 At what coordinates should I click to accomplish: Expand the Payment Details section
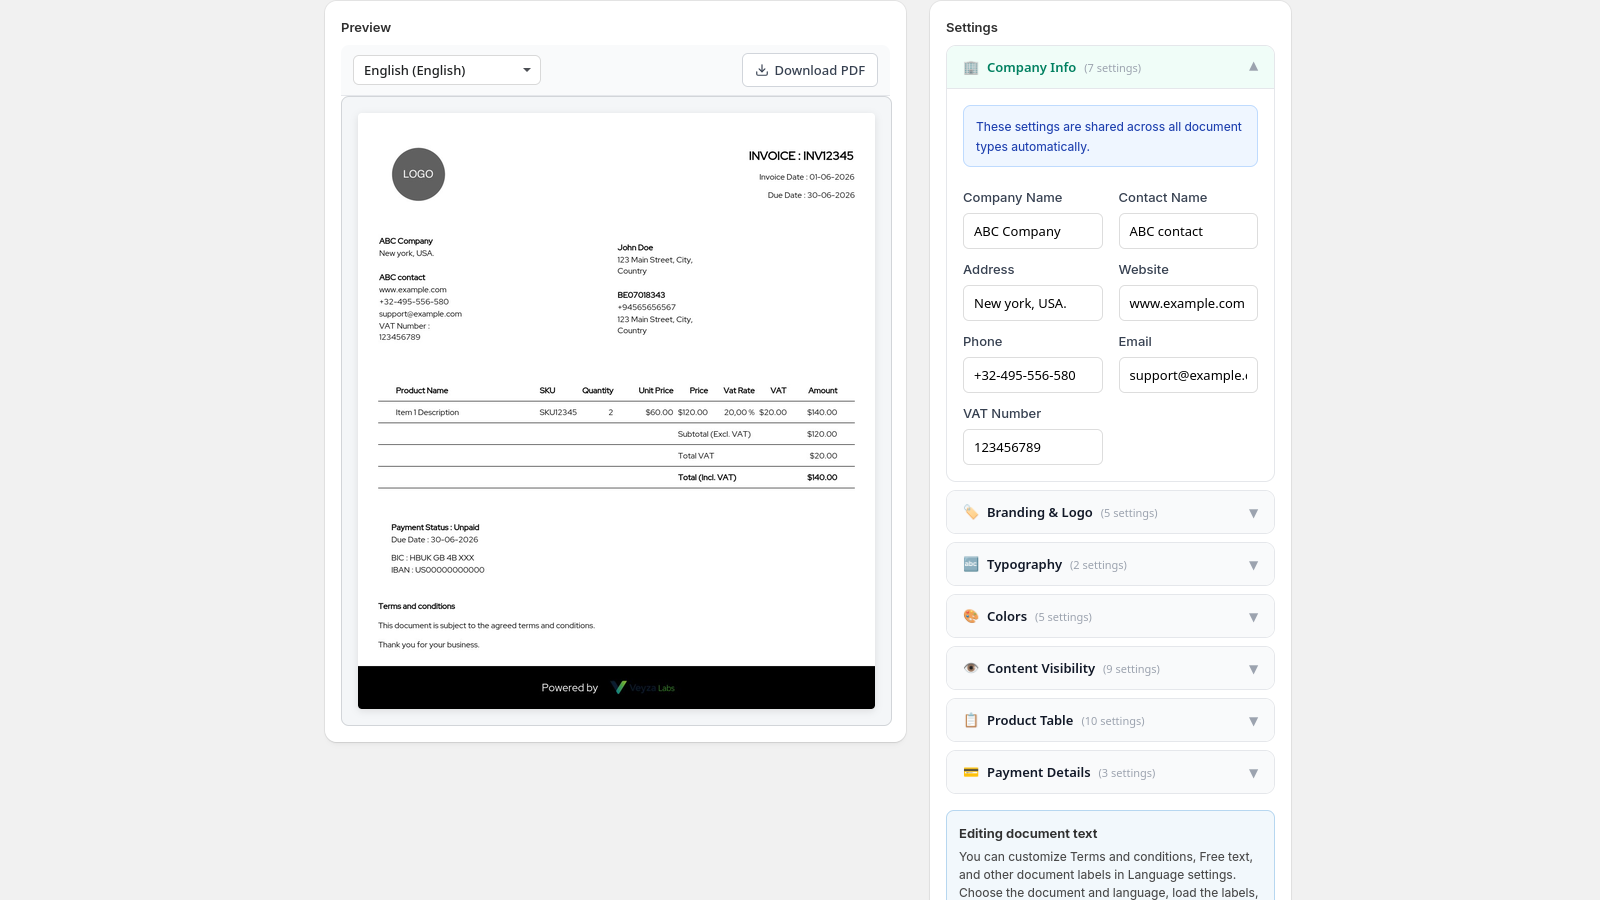[x=1110, y=772]
